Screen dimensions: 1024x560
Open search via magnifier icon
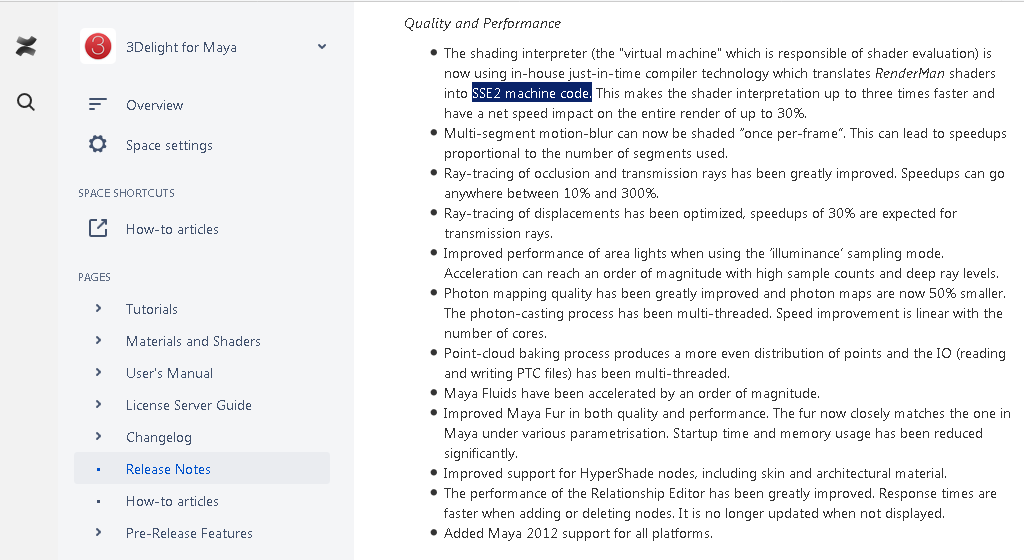coord(27,102)
